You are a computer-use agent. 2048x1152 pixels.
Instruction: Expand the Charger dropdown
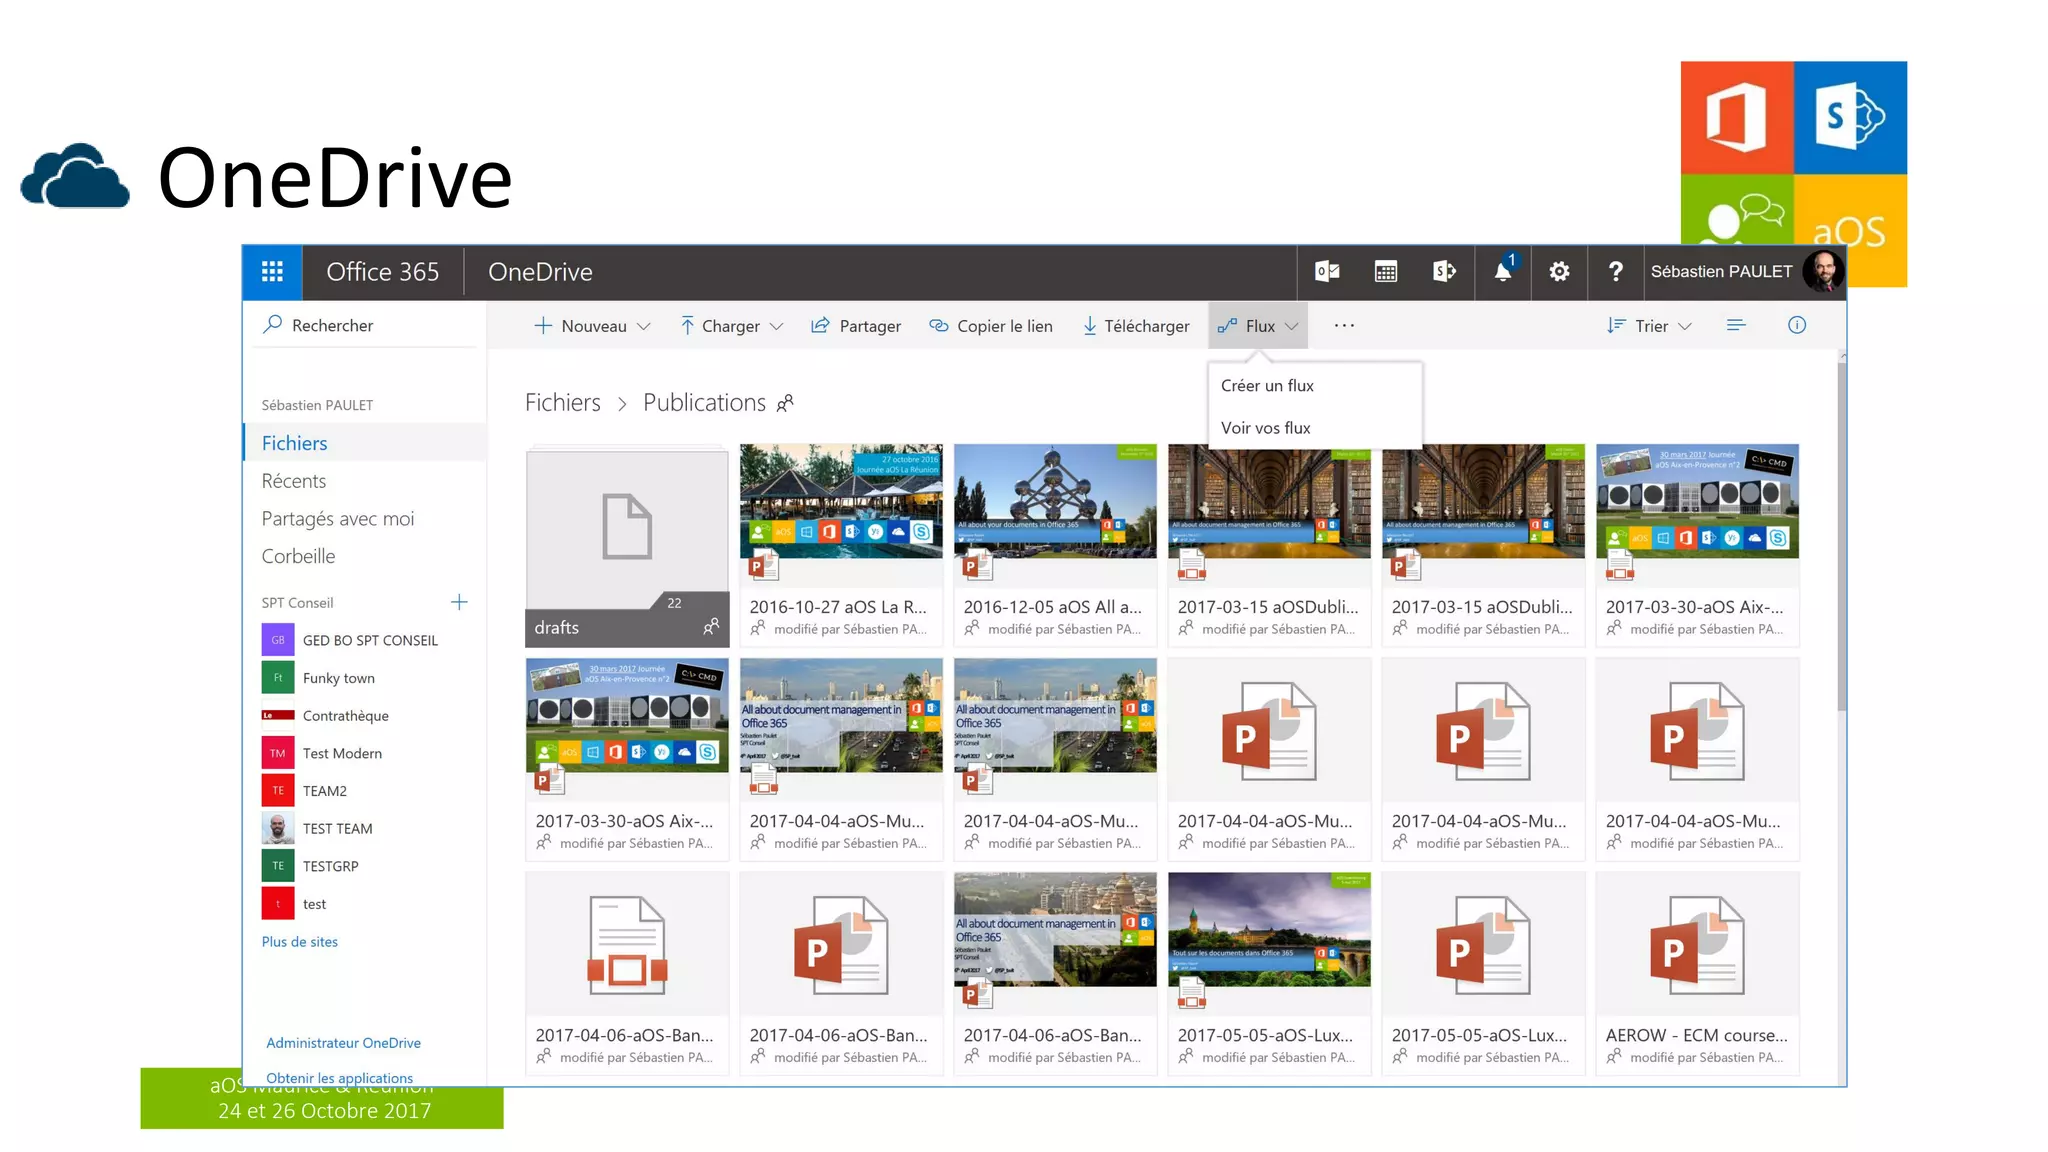[x=731, y=326]
